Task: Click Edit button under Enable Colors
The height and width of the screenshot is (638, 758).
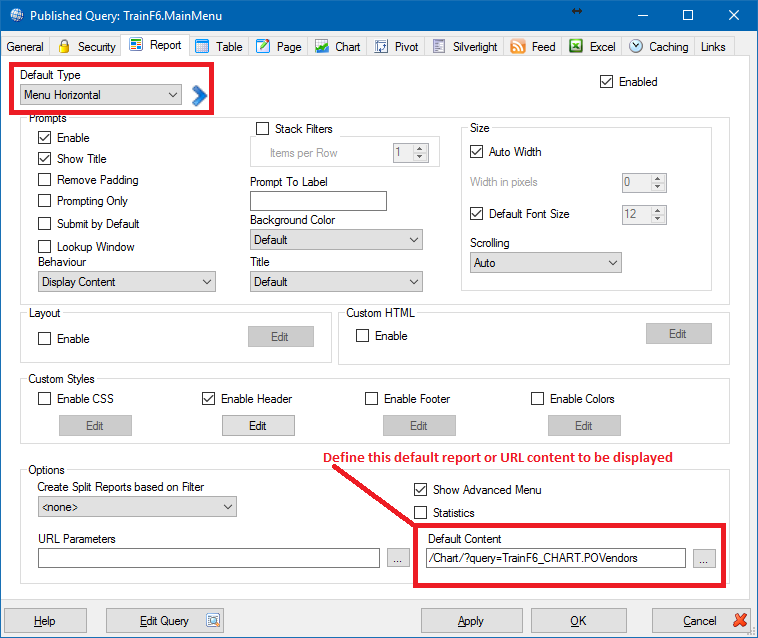Action: pos(584,425)
